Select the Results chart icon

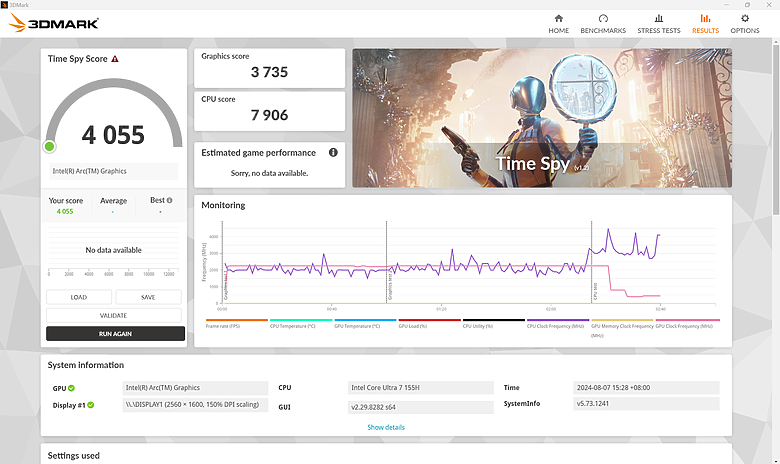(705, 18)
